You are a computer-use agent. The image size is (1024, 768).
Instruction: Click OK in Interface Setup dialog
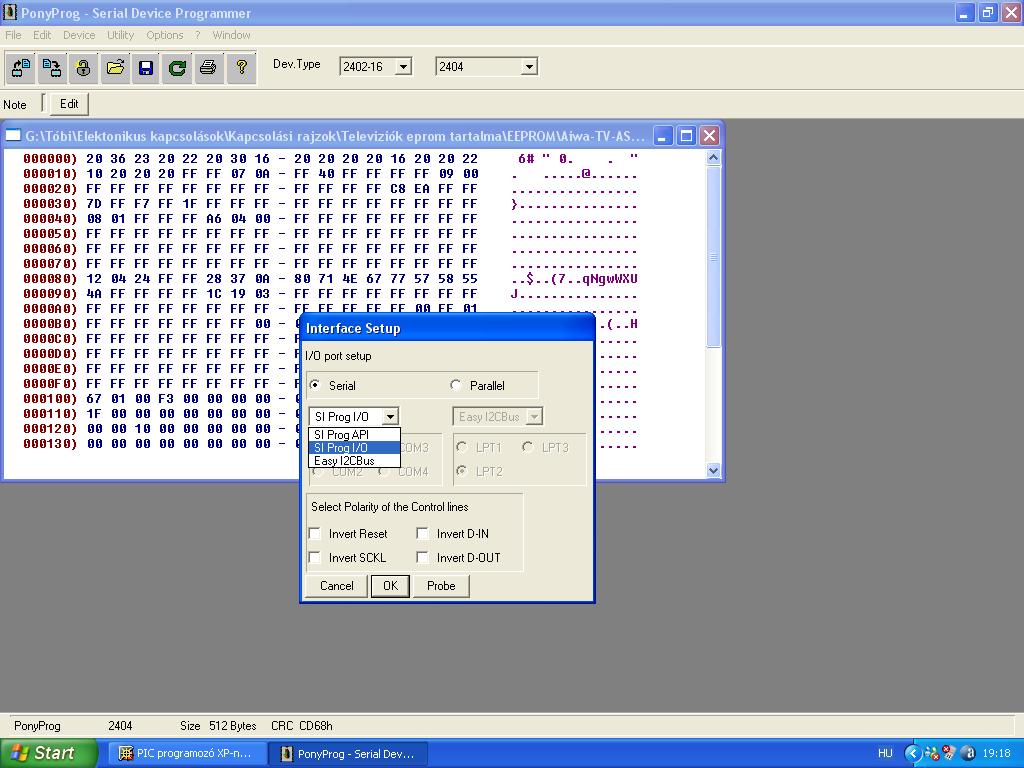(x=390, y=586)
